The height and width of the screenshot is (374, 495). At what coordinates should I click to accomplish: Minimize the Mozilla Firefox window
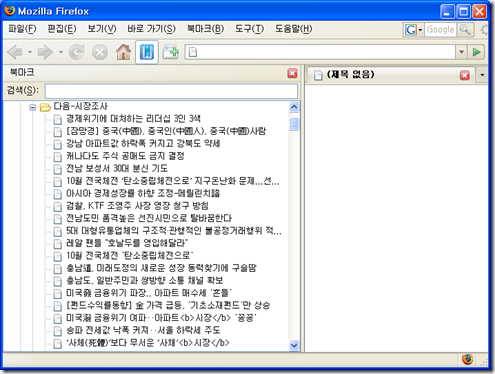[x=447, y=12]
